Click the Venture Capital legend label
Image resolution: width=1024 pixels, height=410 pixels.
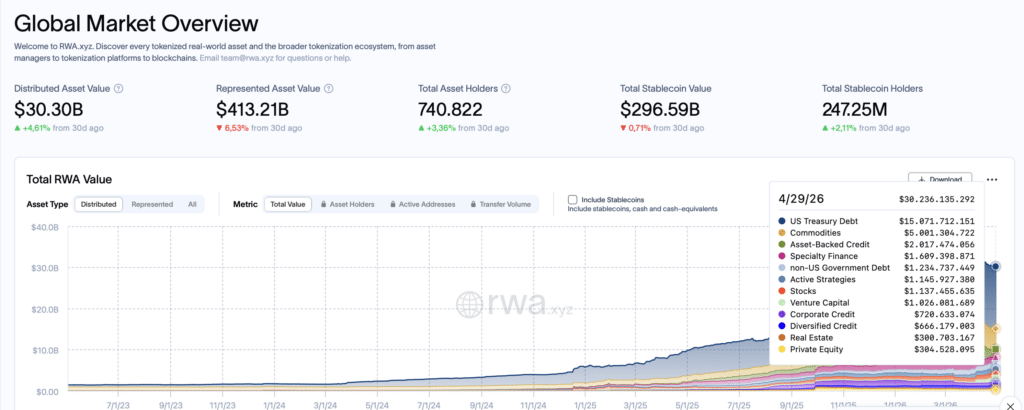click(x=820, y=303)
